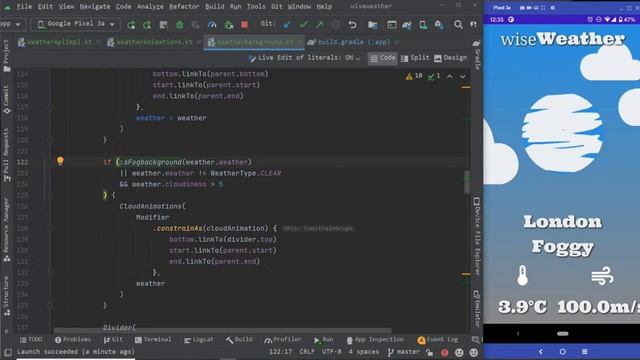The height and width of the screenshot is (360, 640).
Task: Open the Analyze menu
Action: [x=150, y=7]
